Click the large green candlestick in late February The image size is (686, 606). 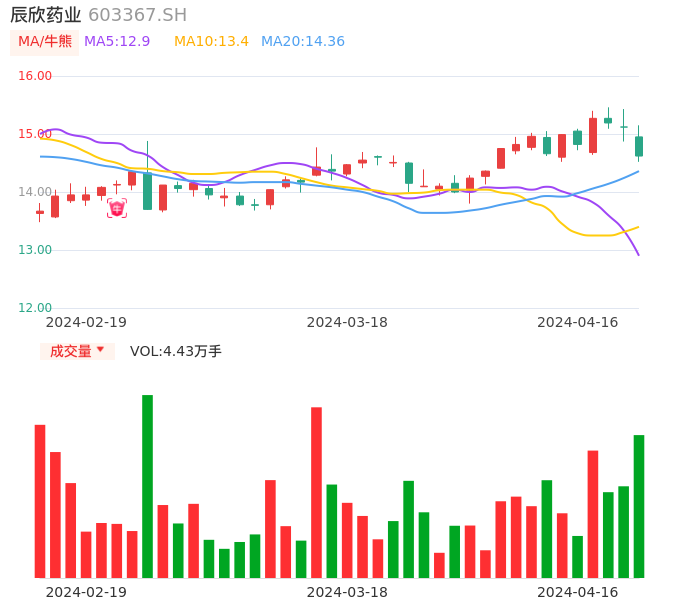147,191
